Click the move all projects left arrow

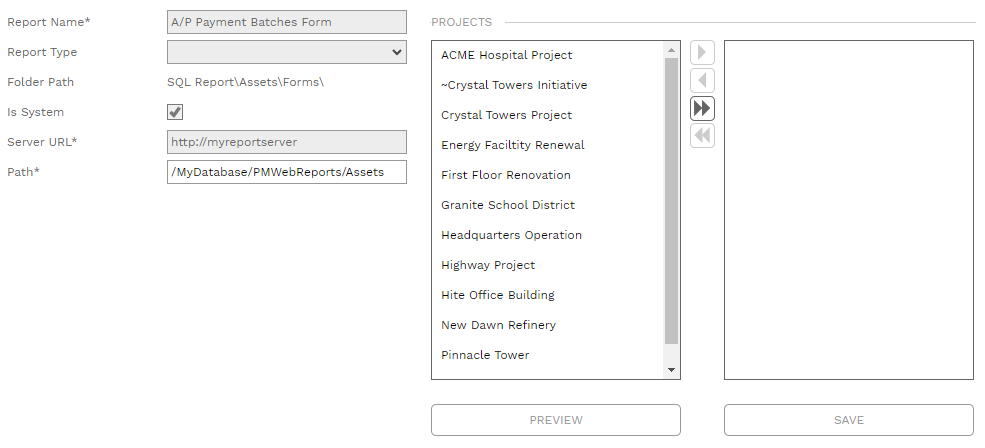click(x=702, y=136)
